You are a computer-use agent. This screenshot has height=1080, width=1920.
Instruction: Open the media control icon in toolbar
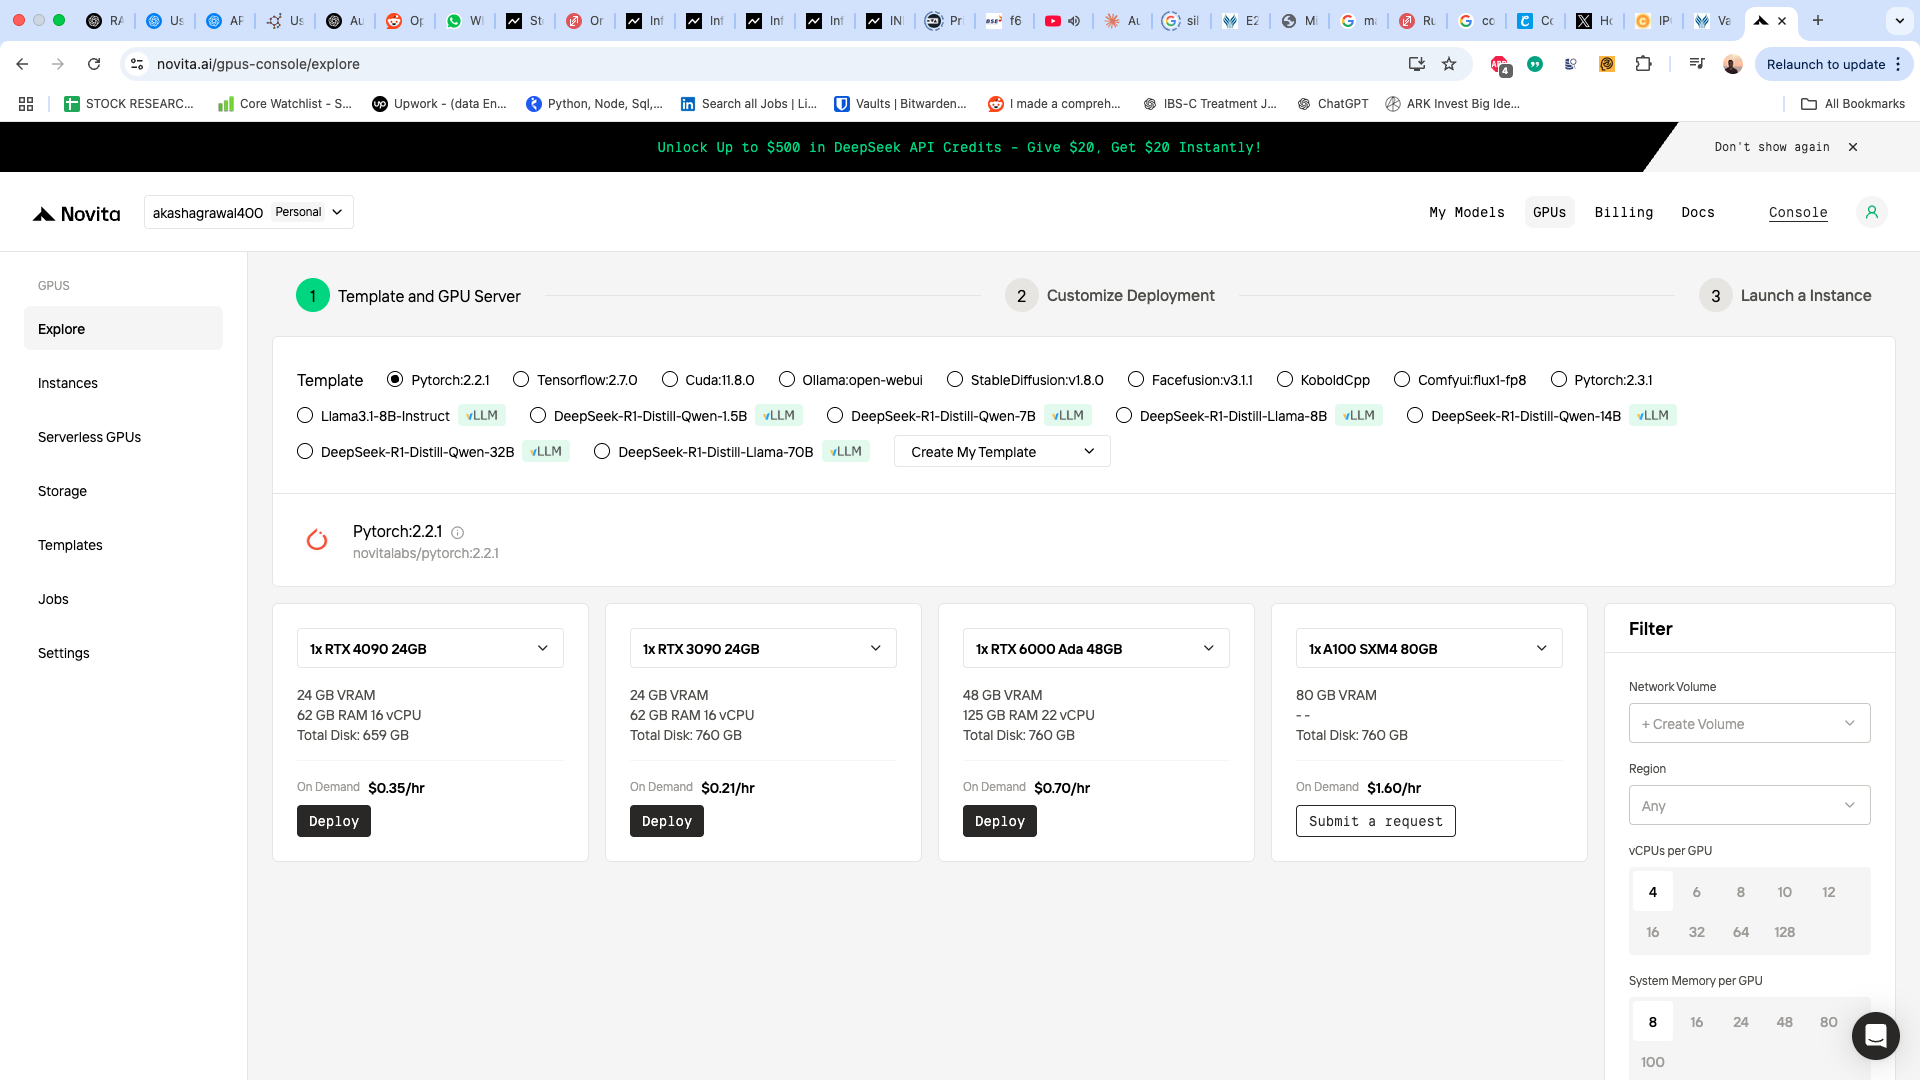click(x=1697, y=64)
